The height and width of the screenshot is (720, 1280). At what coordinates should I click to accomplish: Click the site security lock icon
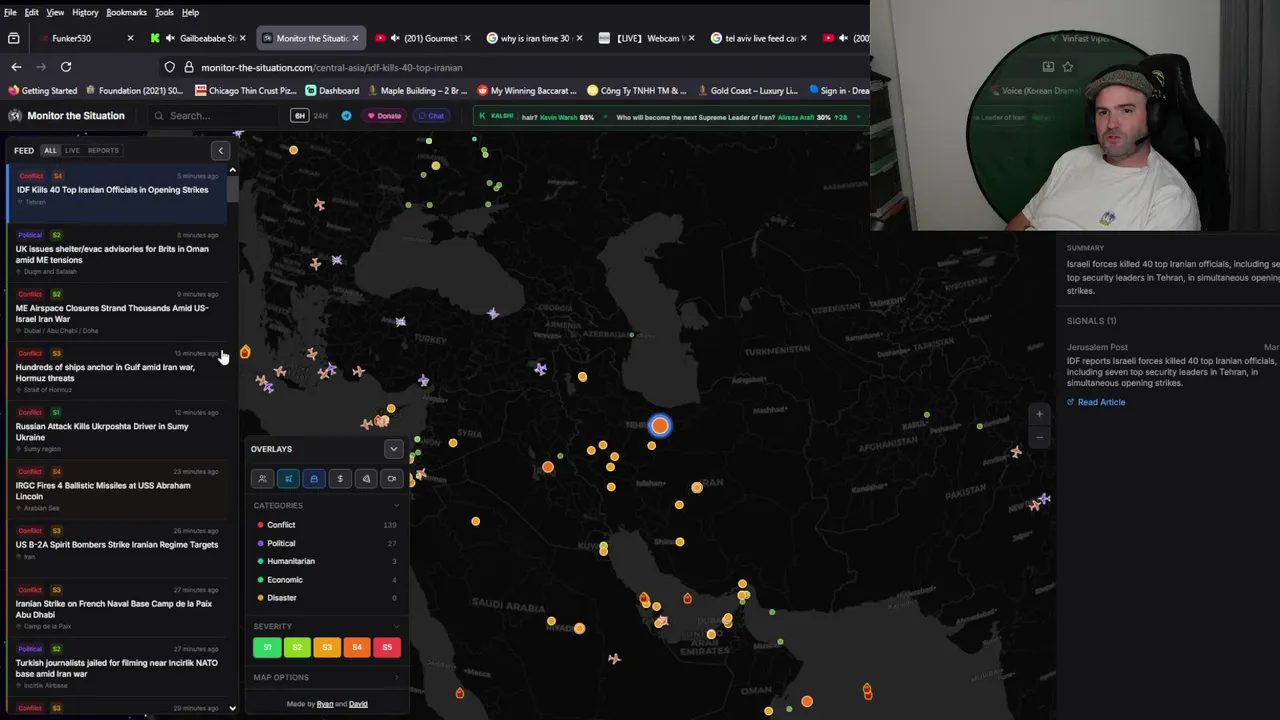(x=188, y=67)
